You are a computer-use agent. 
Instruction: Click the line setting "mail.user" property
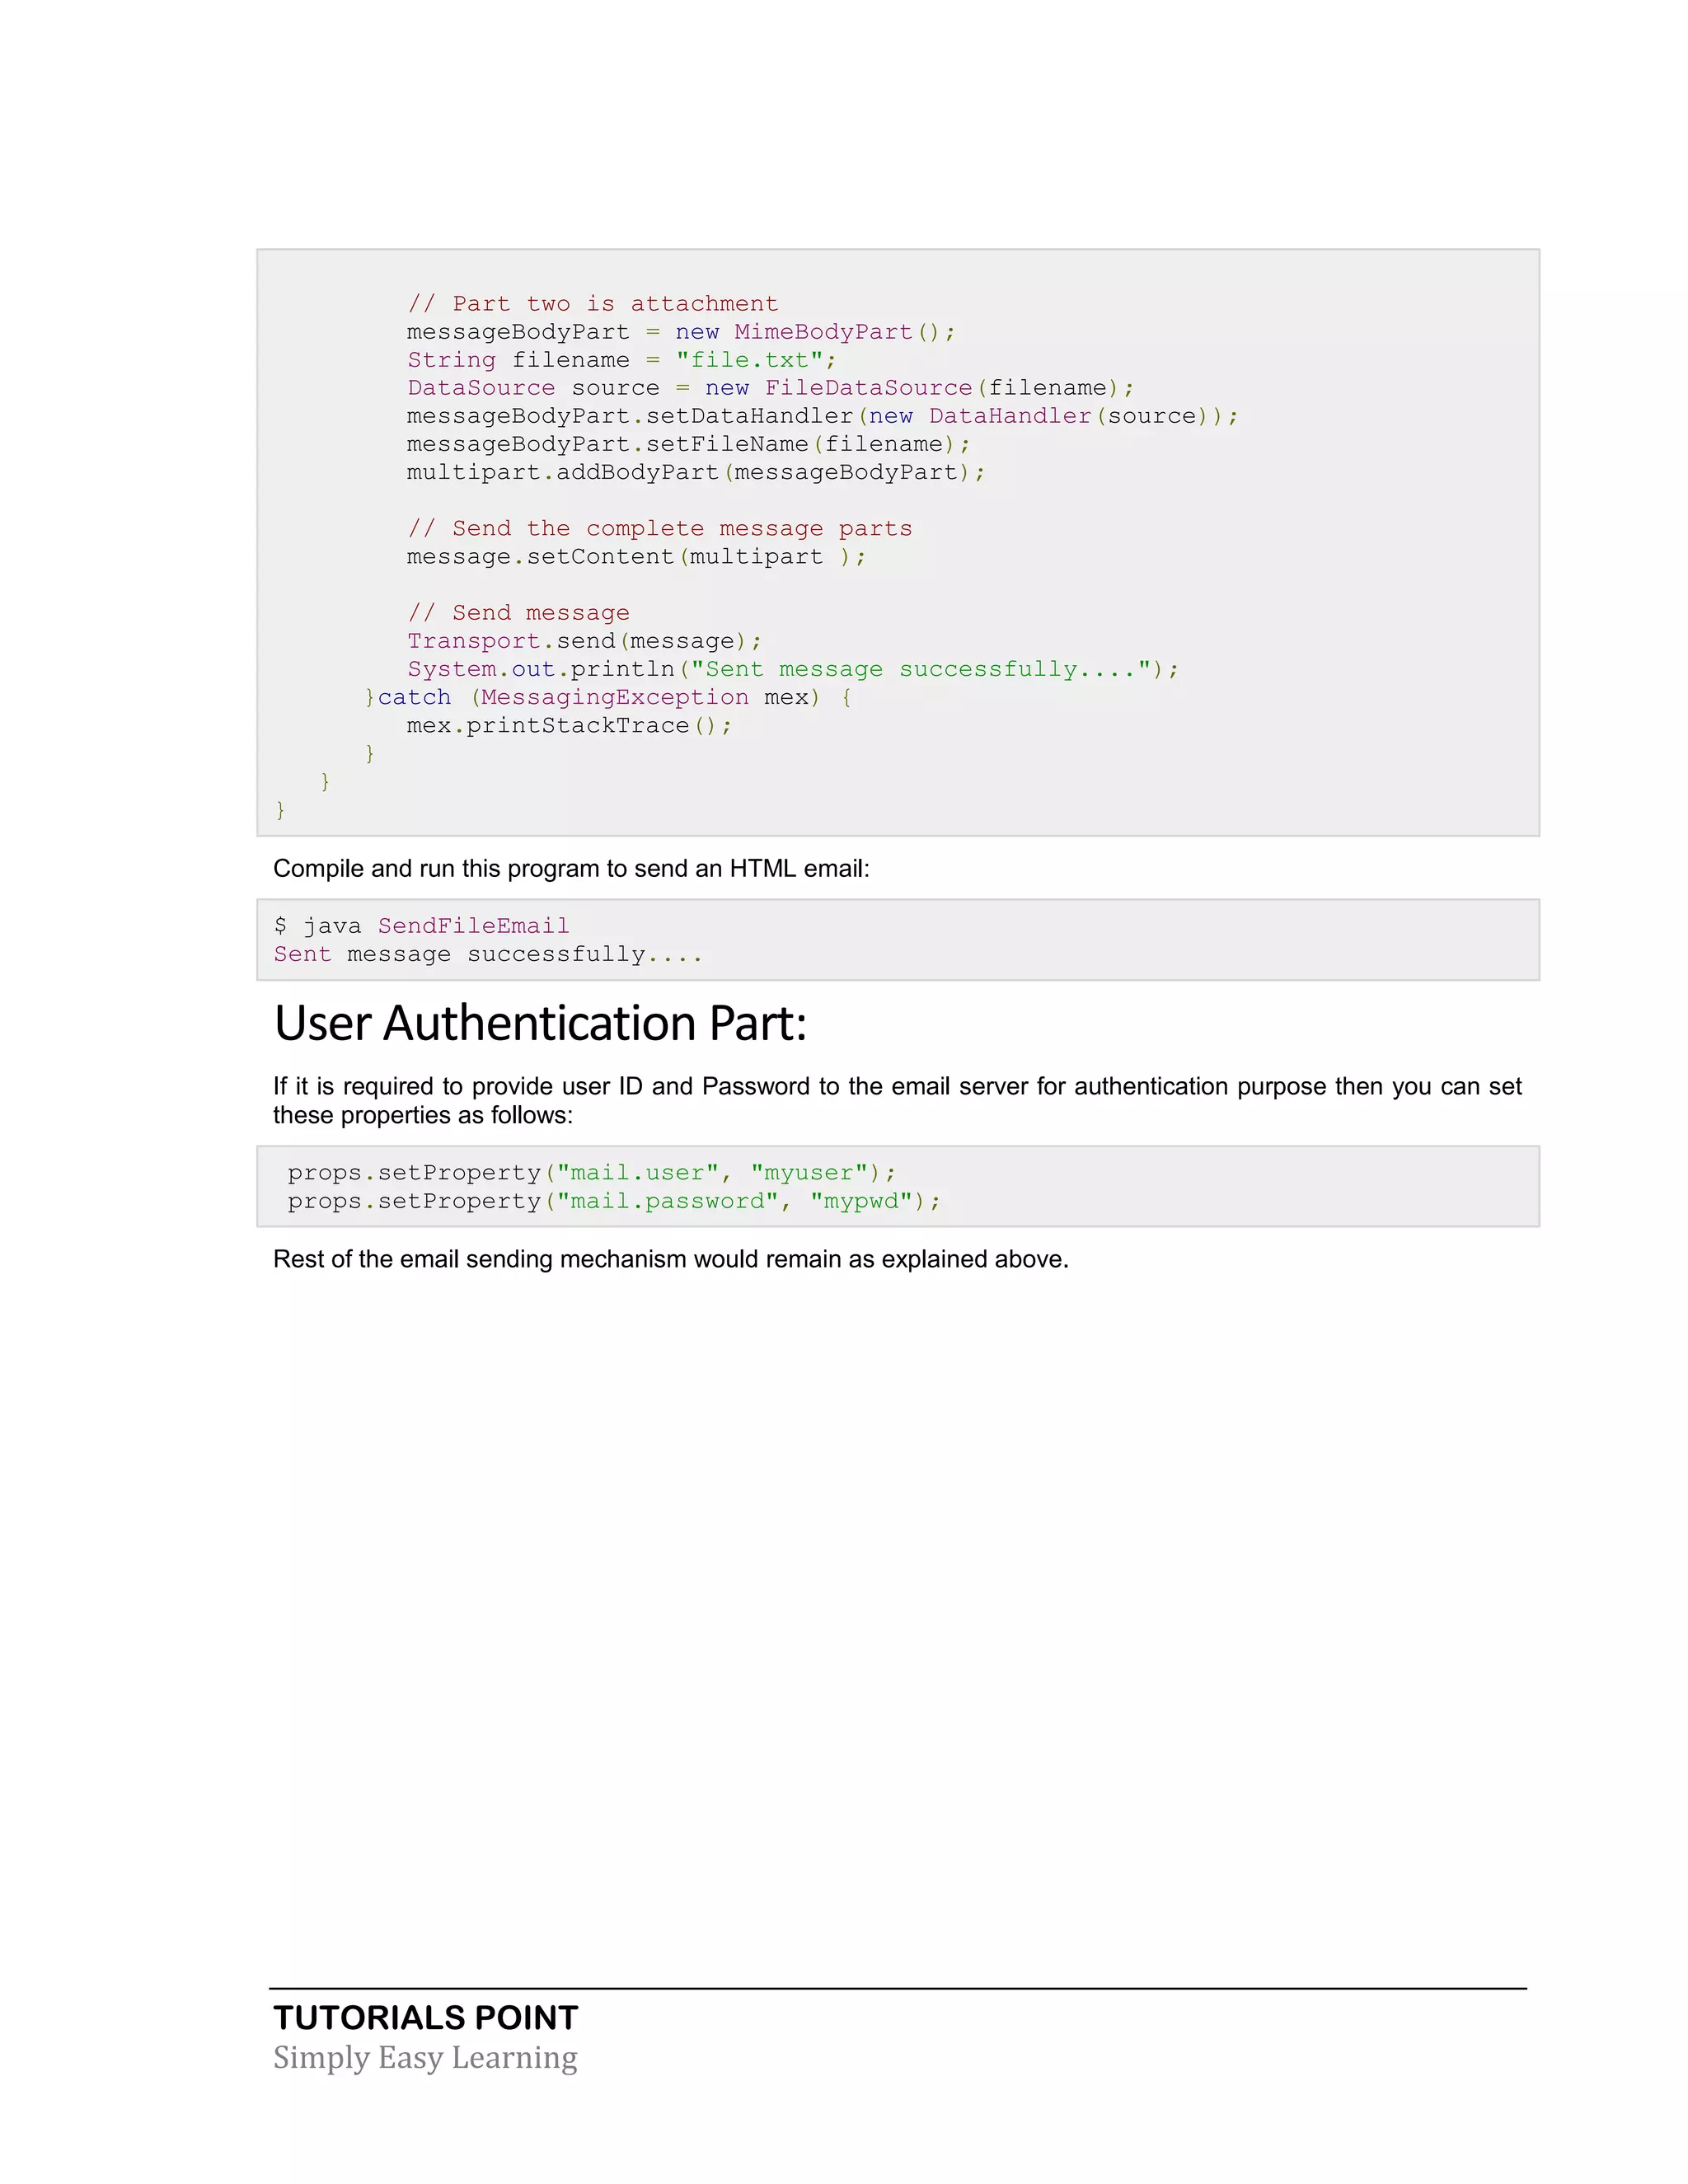tap(591, 1172)
